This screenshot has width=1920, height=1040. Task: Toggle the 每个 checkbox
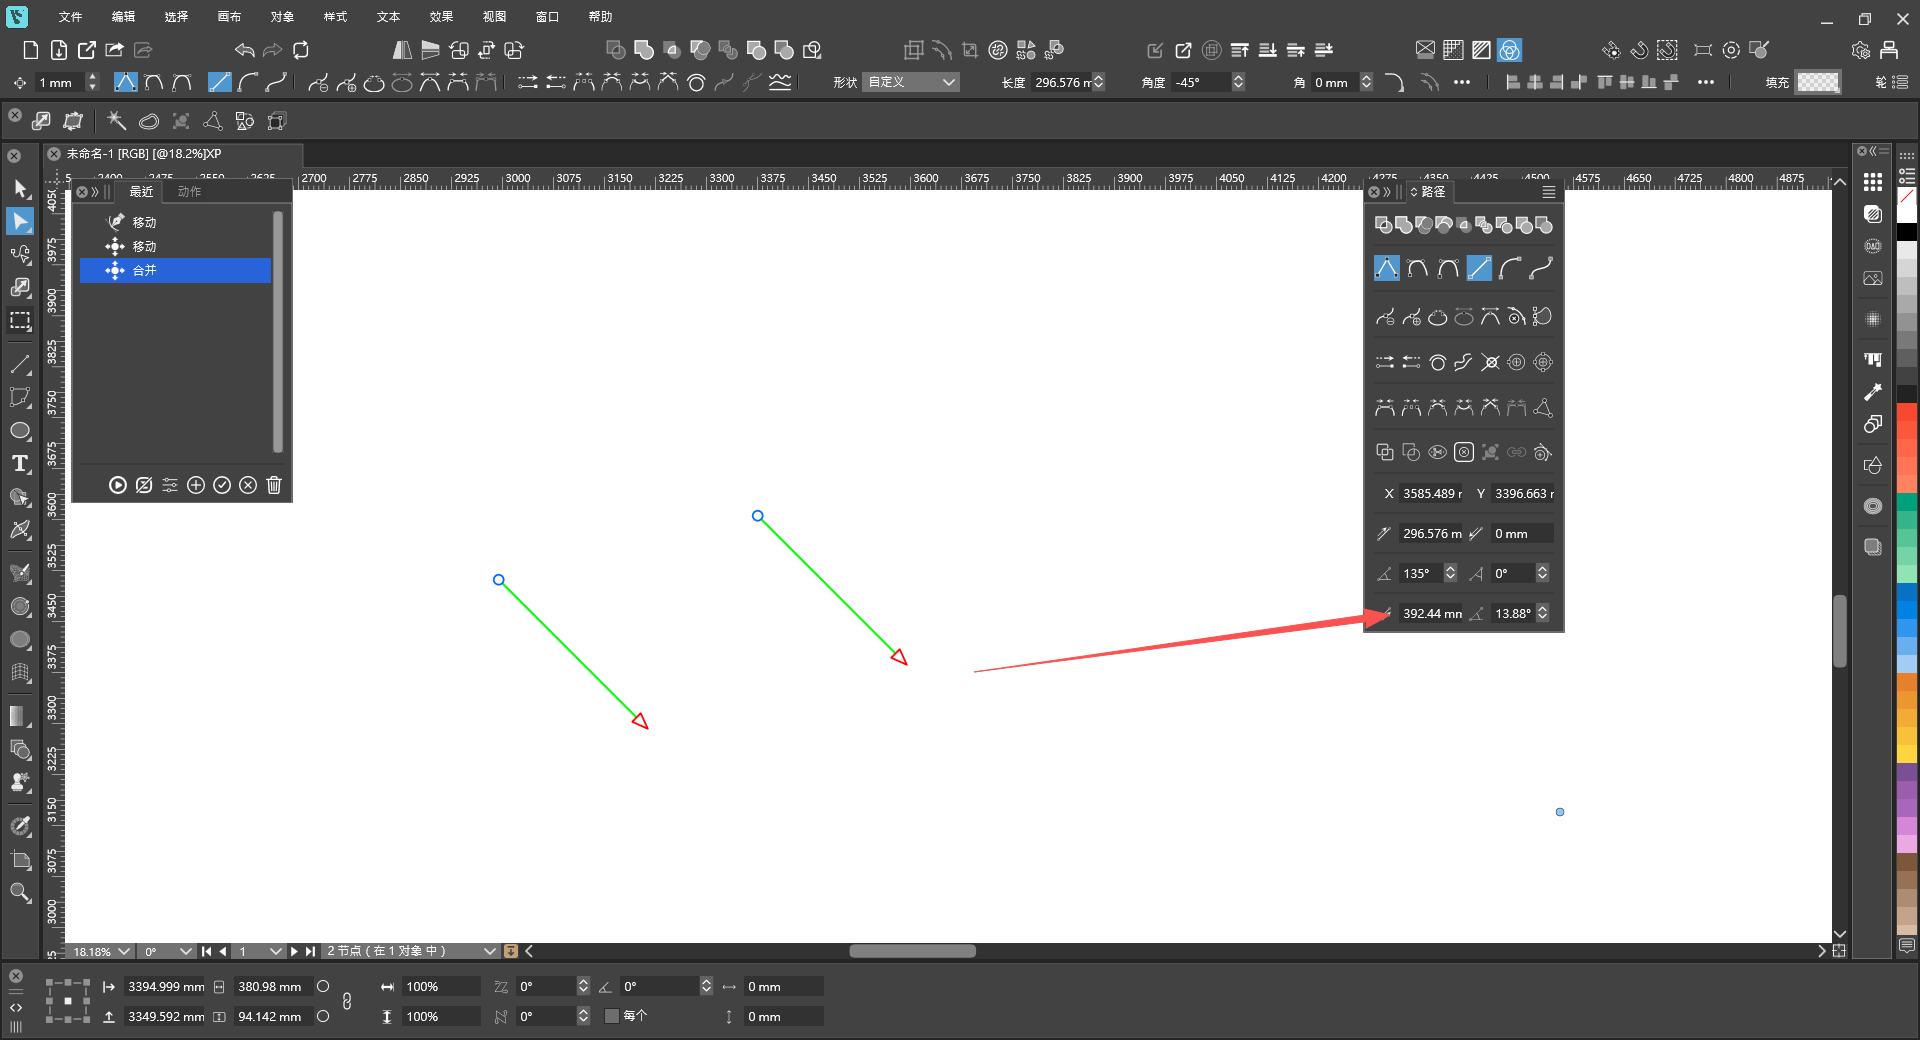coord(612,1016)
